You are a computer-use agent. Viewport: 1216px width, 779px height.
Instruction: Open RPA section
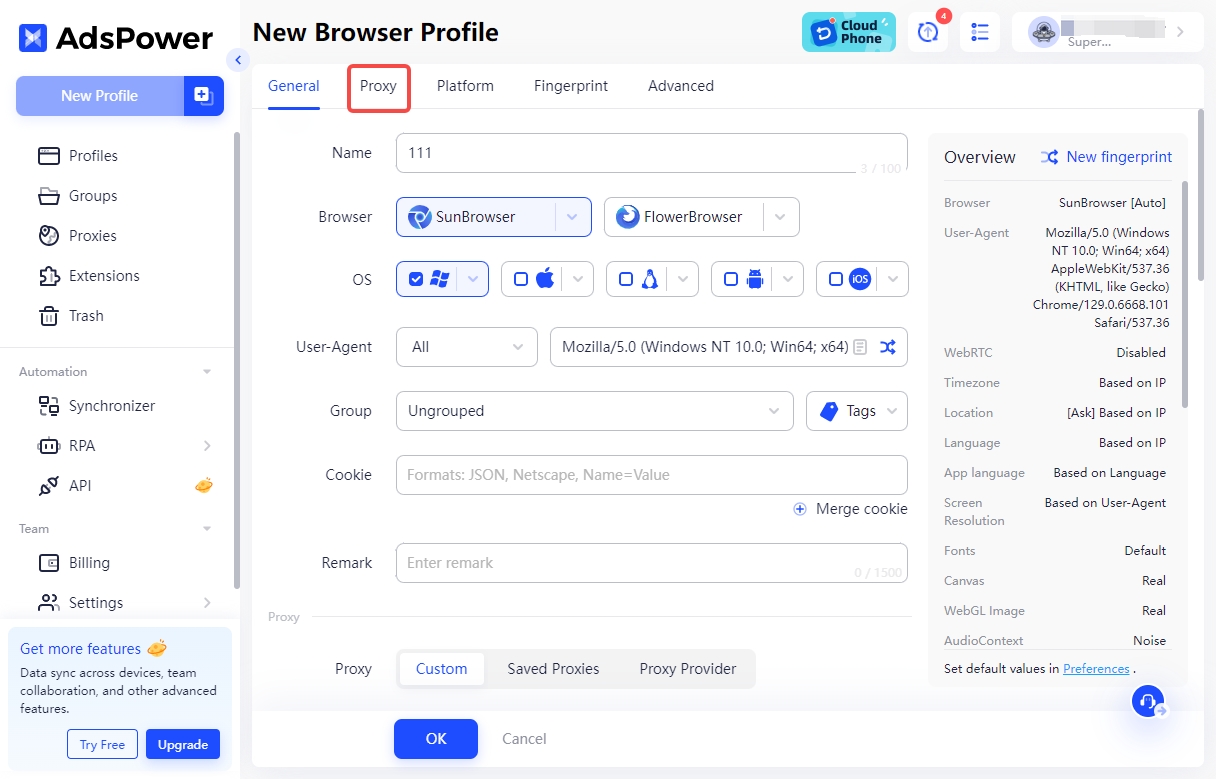[82, 446]
